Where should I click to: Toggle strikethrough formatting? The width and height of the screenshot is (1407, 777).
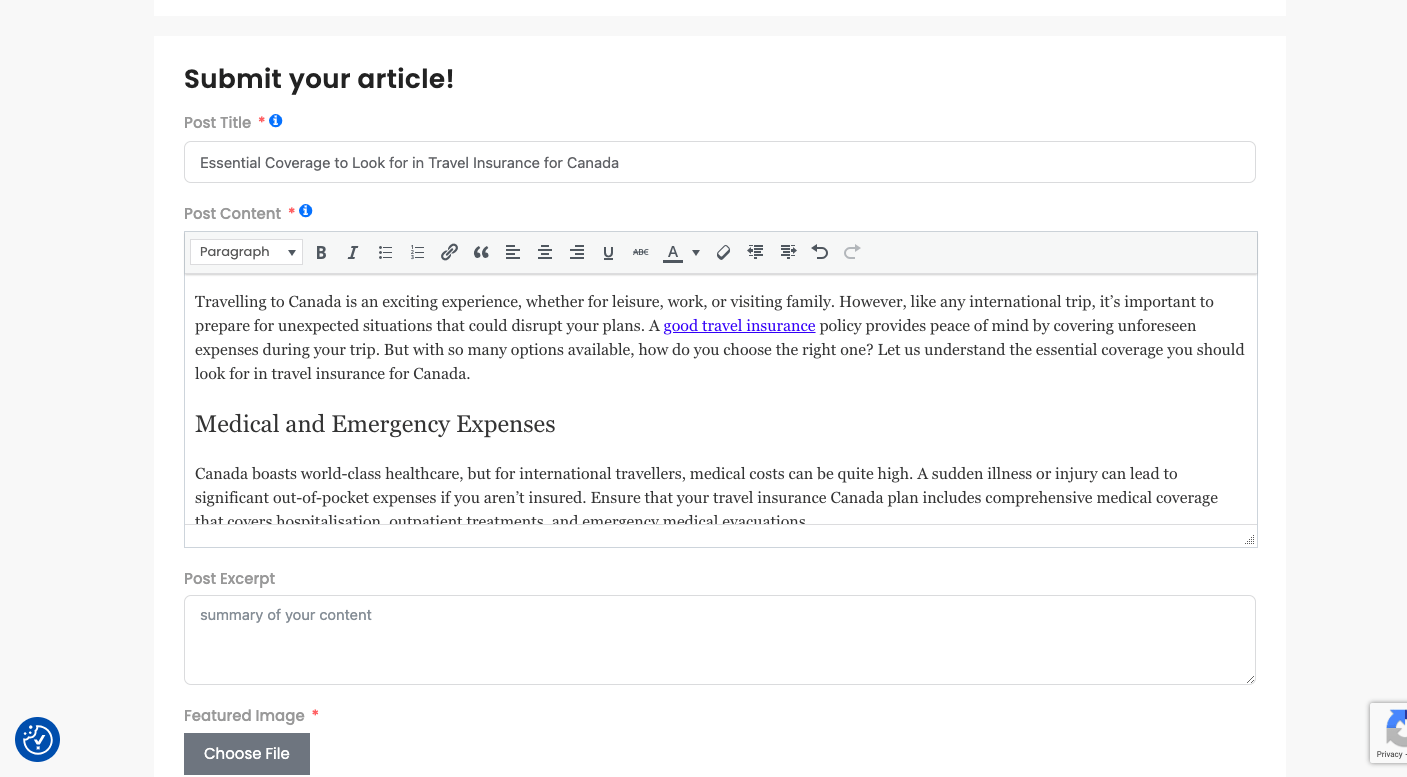[641, 252]
